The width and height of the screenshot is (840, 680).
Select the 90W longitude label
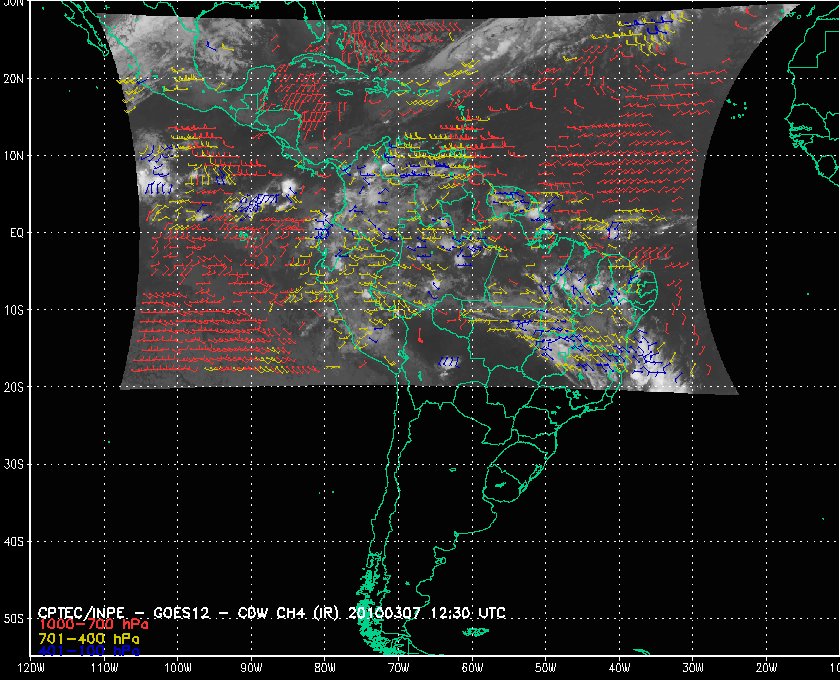pos(251,668)
